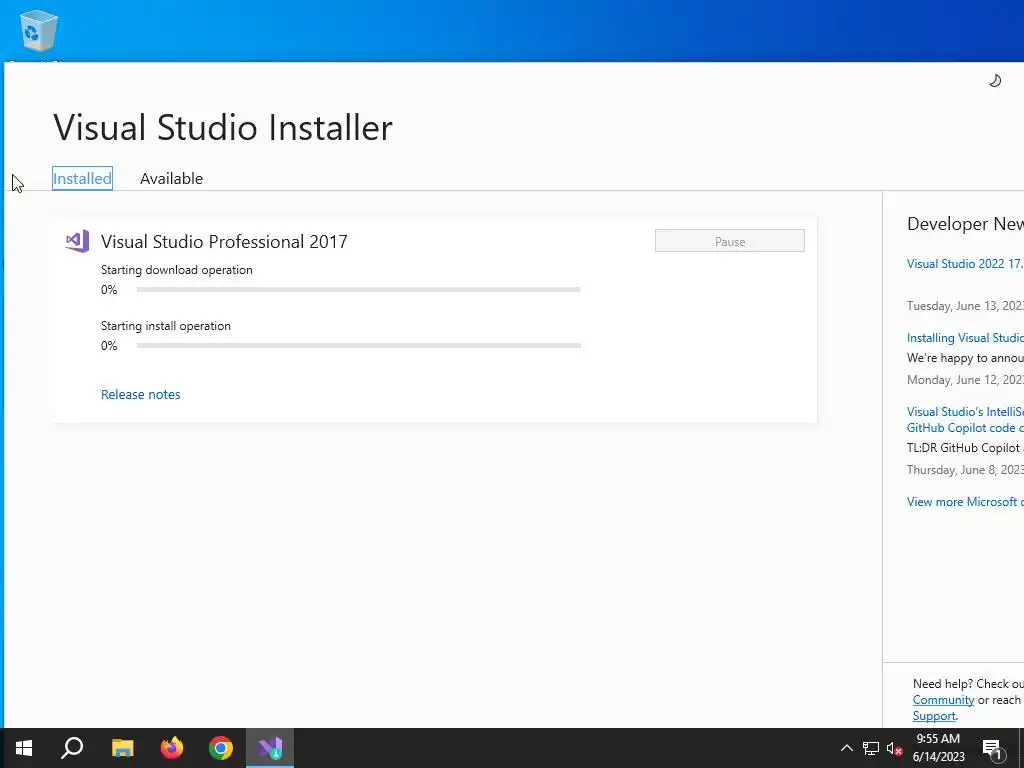Screen dimensions: 1024x768
Task: Select the Visual Studio Installer taskbar icon
Action: [270, 748]
